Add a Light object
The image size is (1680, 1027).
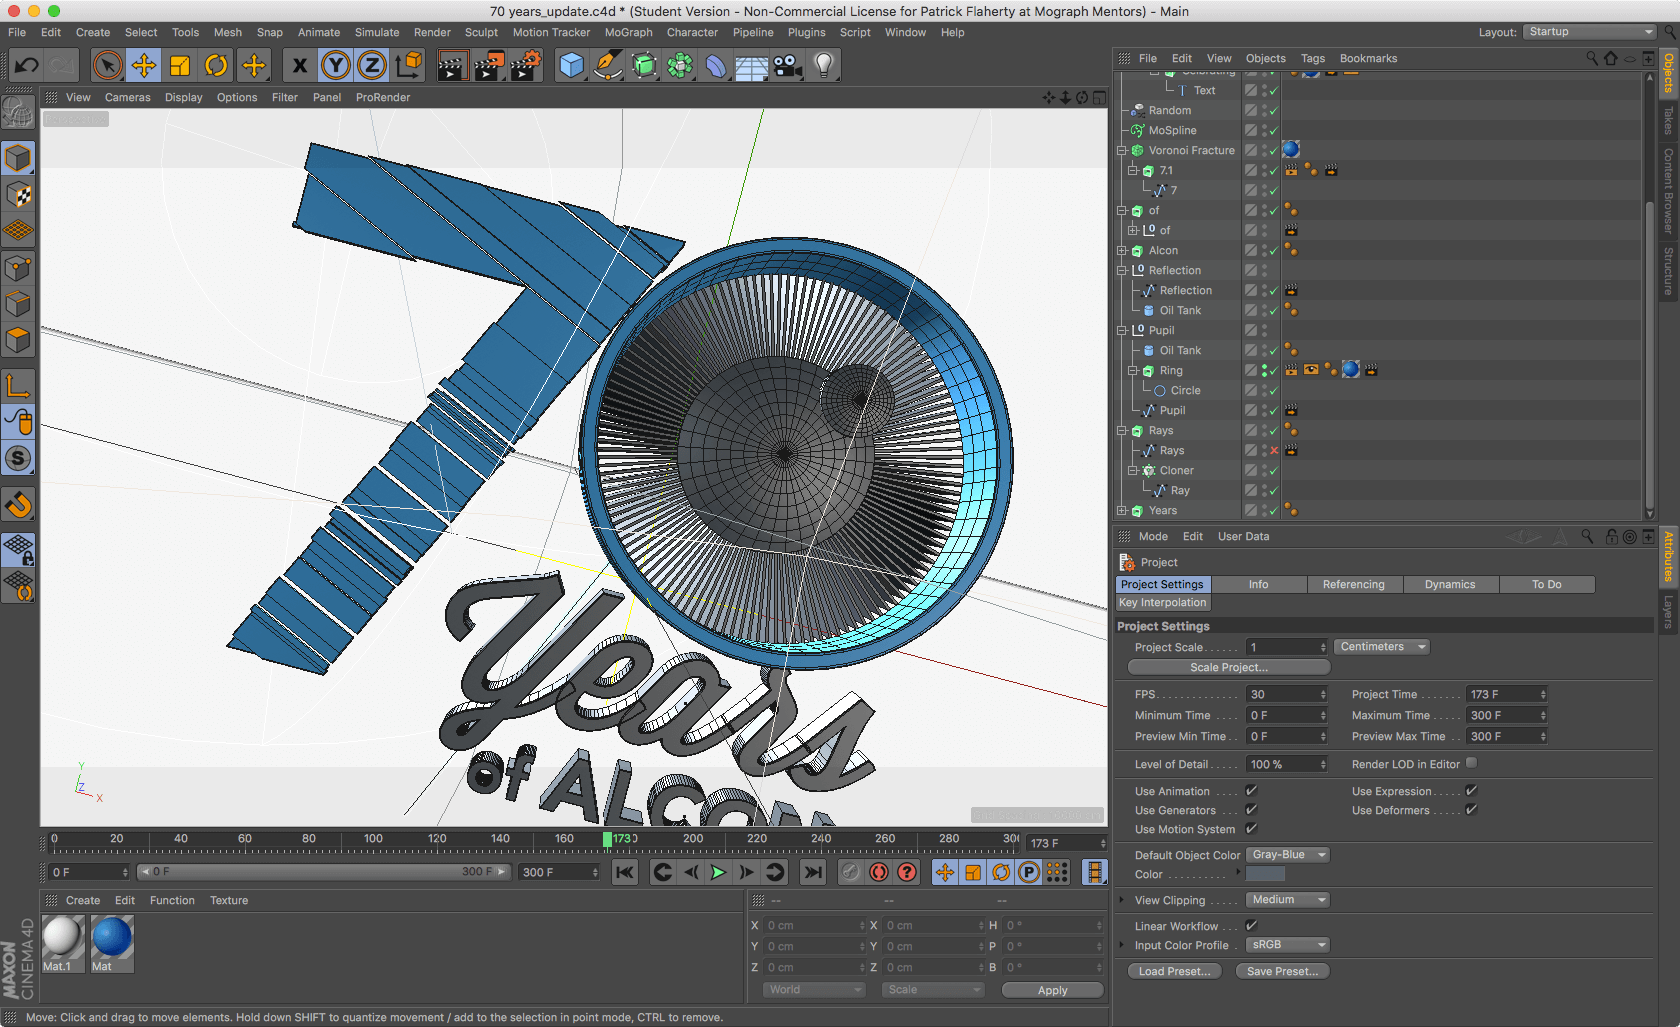[824, 66]
